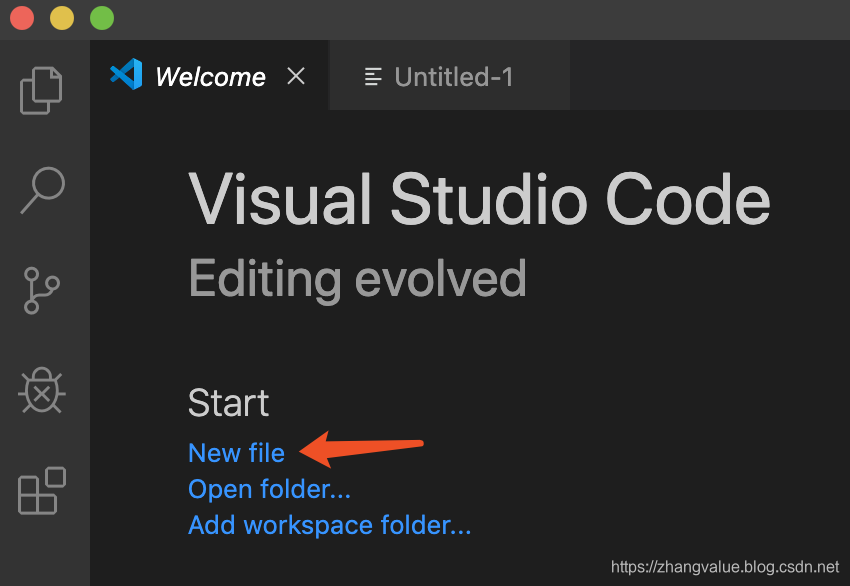
Task: Open the Source Control view
Action: pyautogui.click(x=41, y=291)
